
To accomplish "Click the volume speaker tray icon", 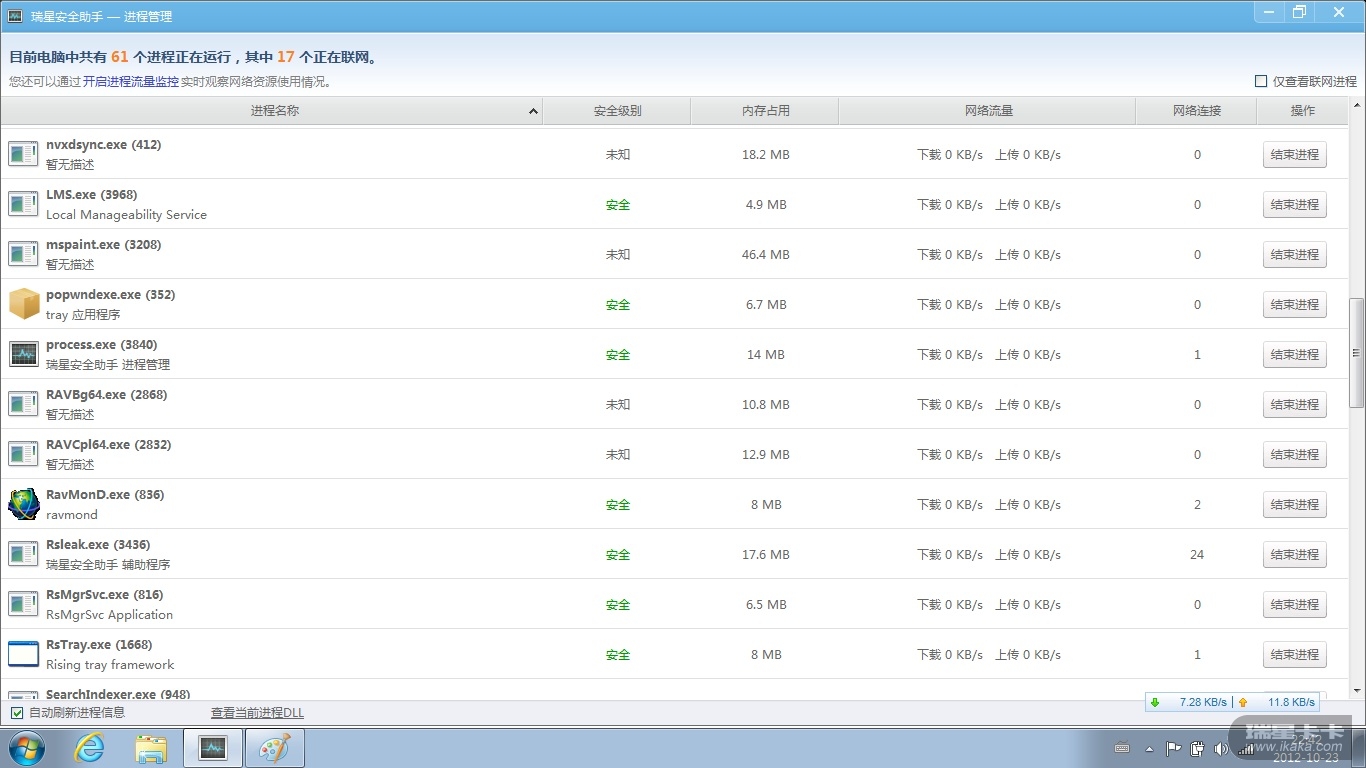I will pos(1221,748).
